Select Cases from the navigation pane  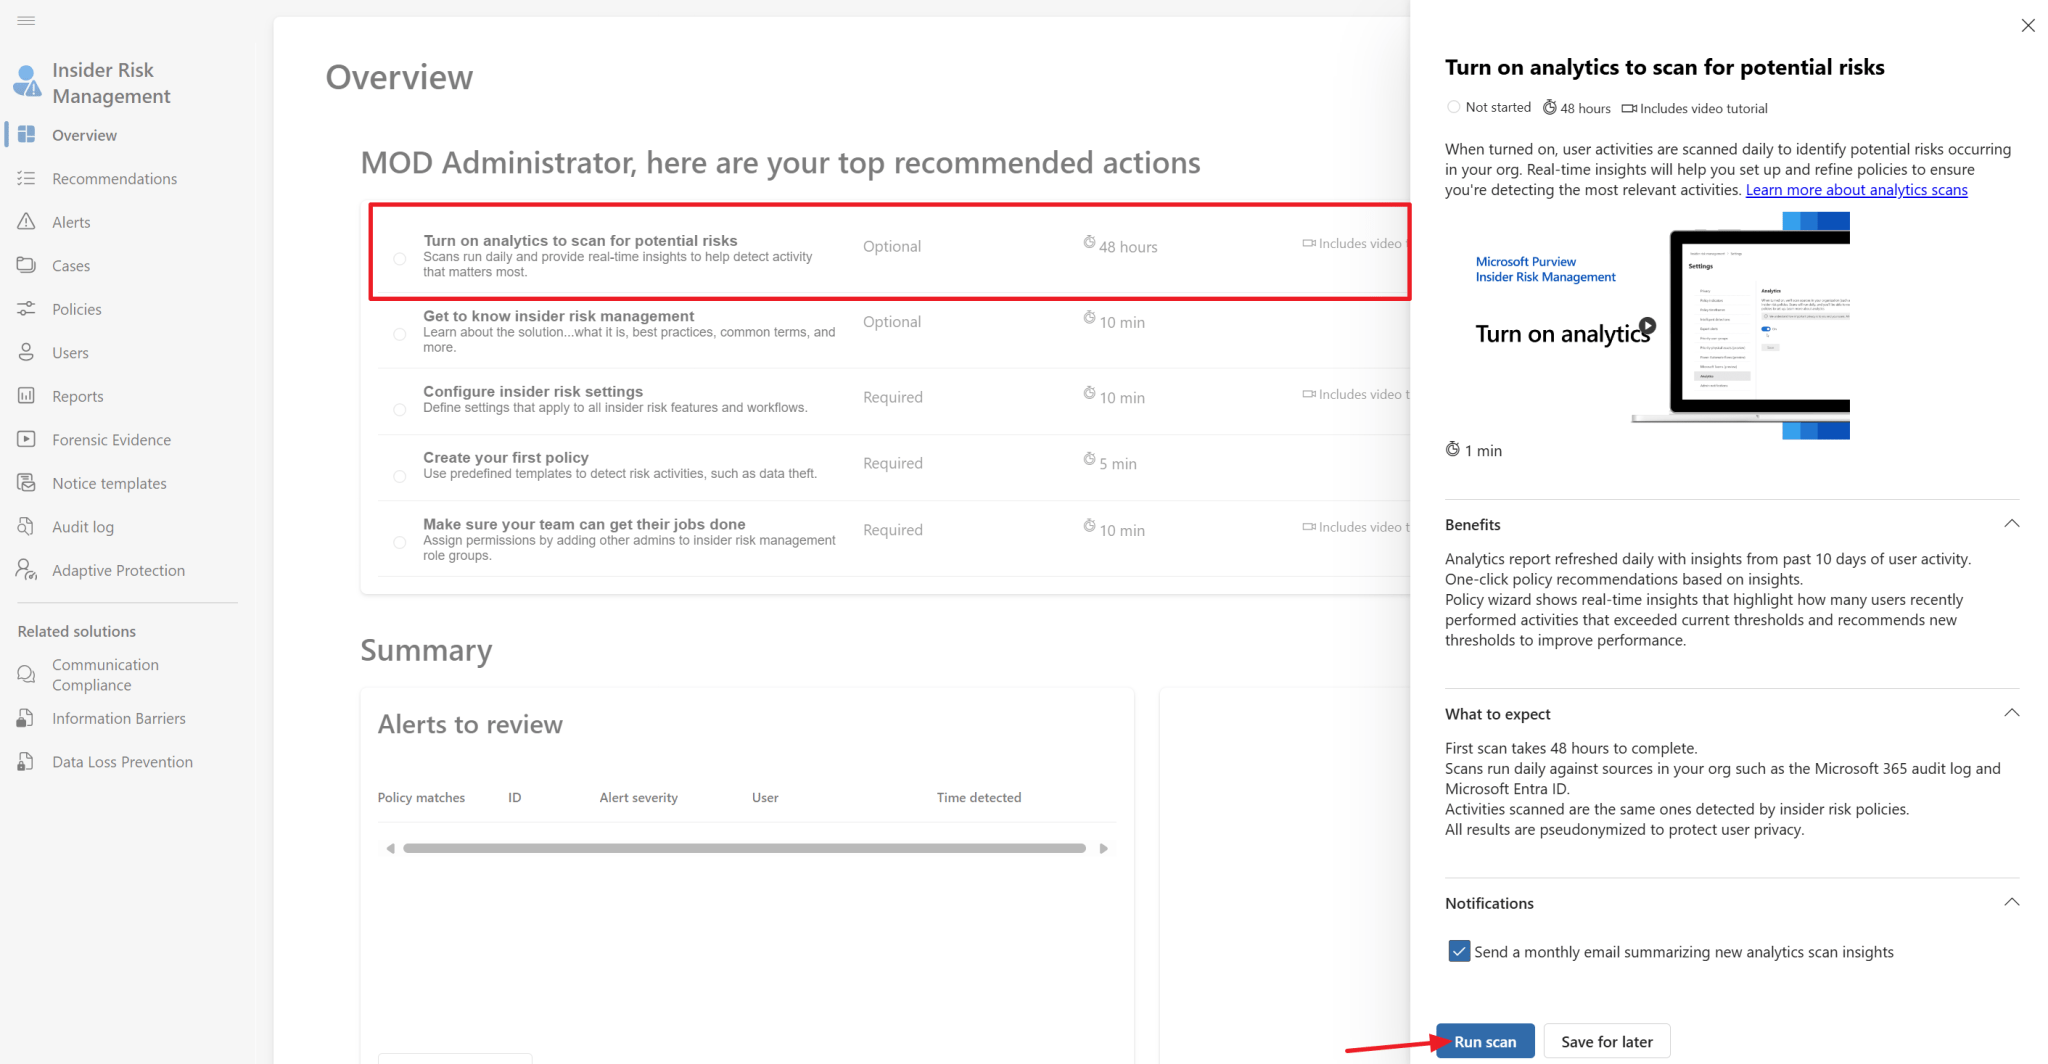pyautogui.click(x=70, y=265)
